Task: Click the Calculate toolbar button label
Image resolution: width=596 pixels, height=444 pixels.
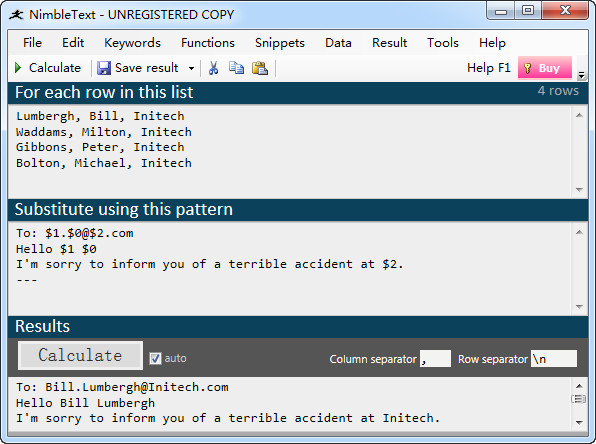Action: [x=55, y=68]
